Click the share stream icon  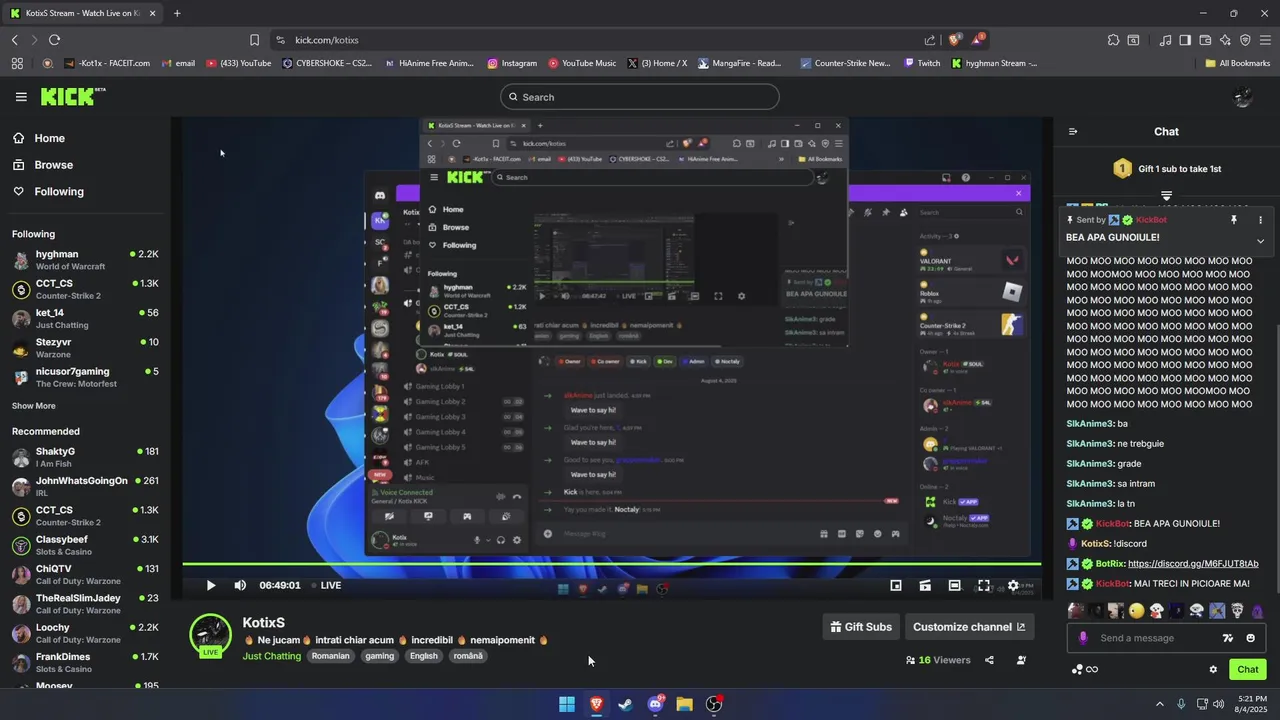click(989, 660)
